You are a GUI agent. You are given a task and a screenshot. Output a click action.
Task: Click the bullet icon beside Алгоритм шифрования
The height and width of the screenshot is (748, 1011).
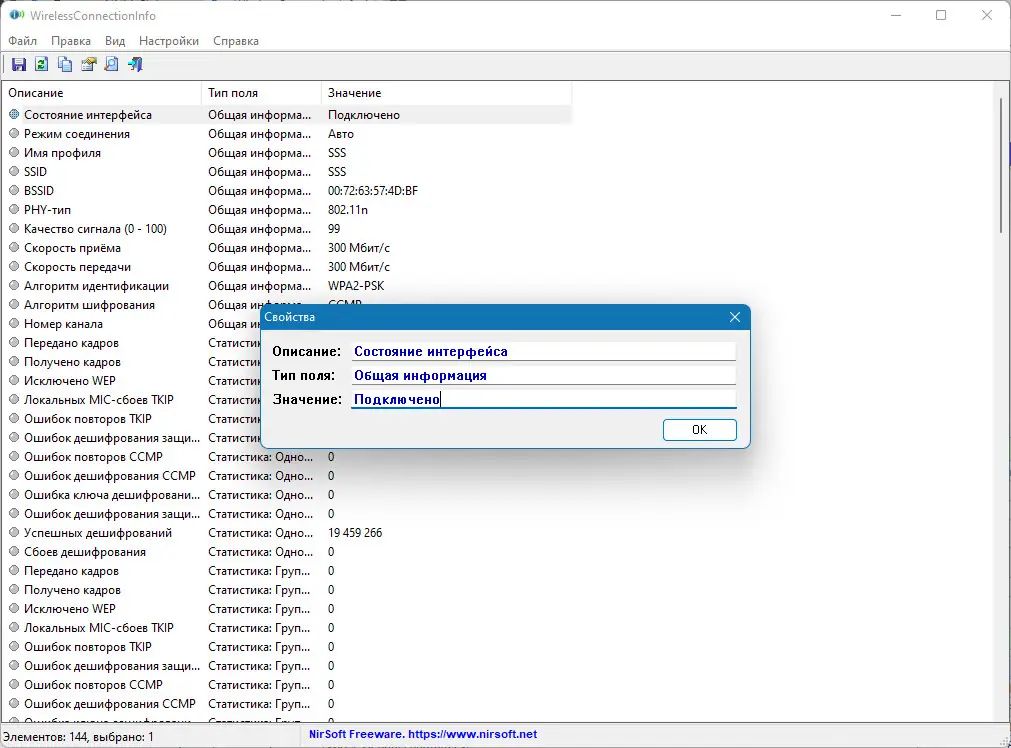click(14, 304)
